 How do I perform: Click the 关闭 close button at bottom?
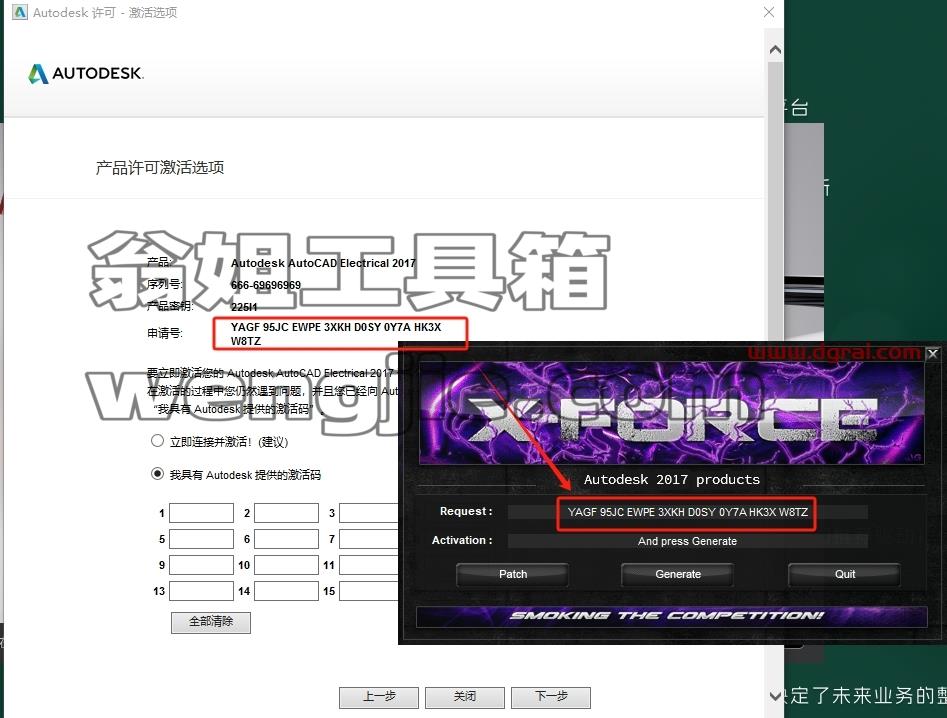click(464, 697)
